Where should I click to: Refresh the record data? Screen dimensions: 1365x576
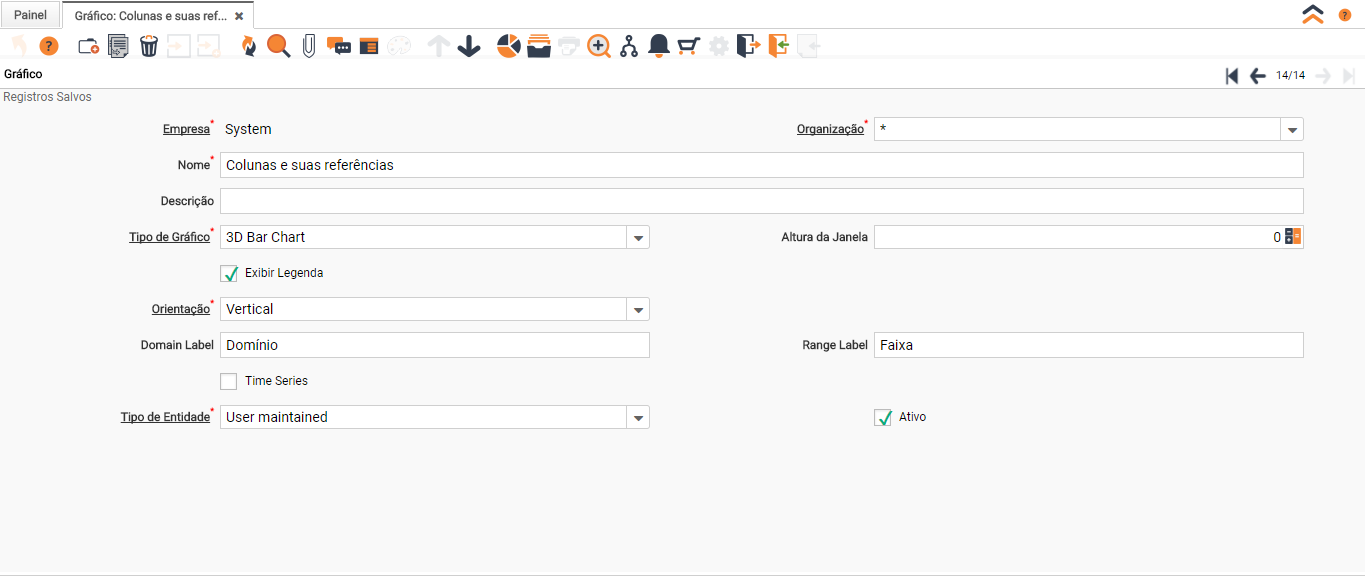pyautogui.click(x=248, y=46)
